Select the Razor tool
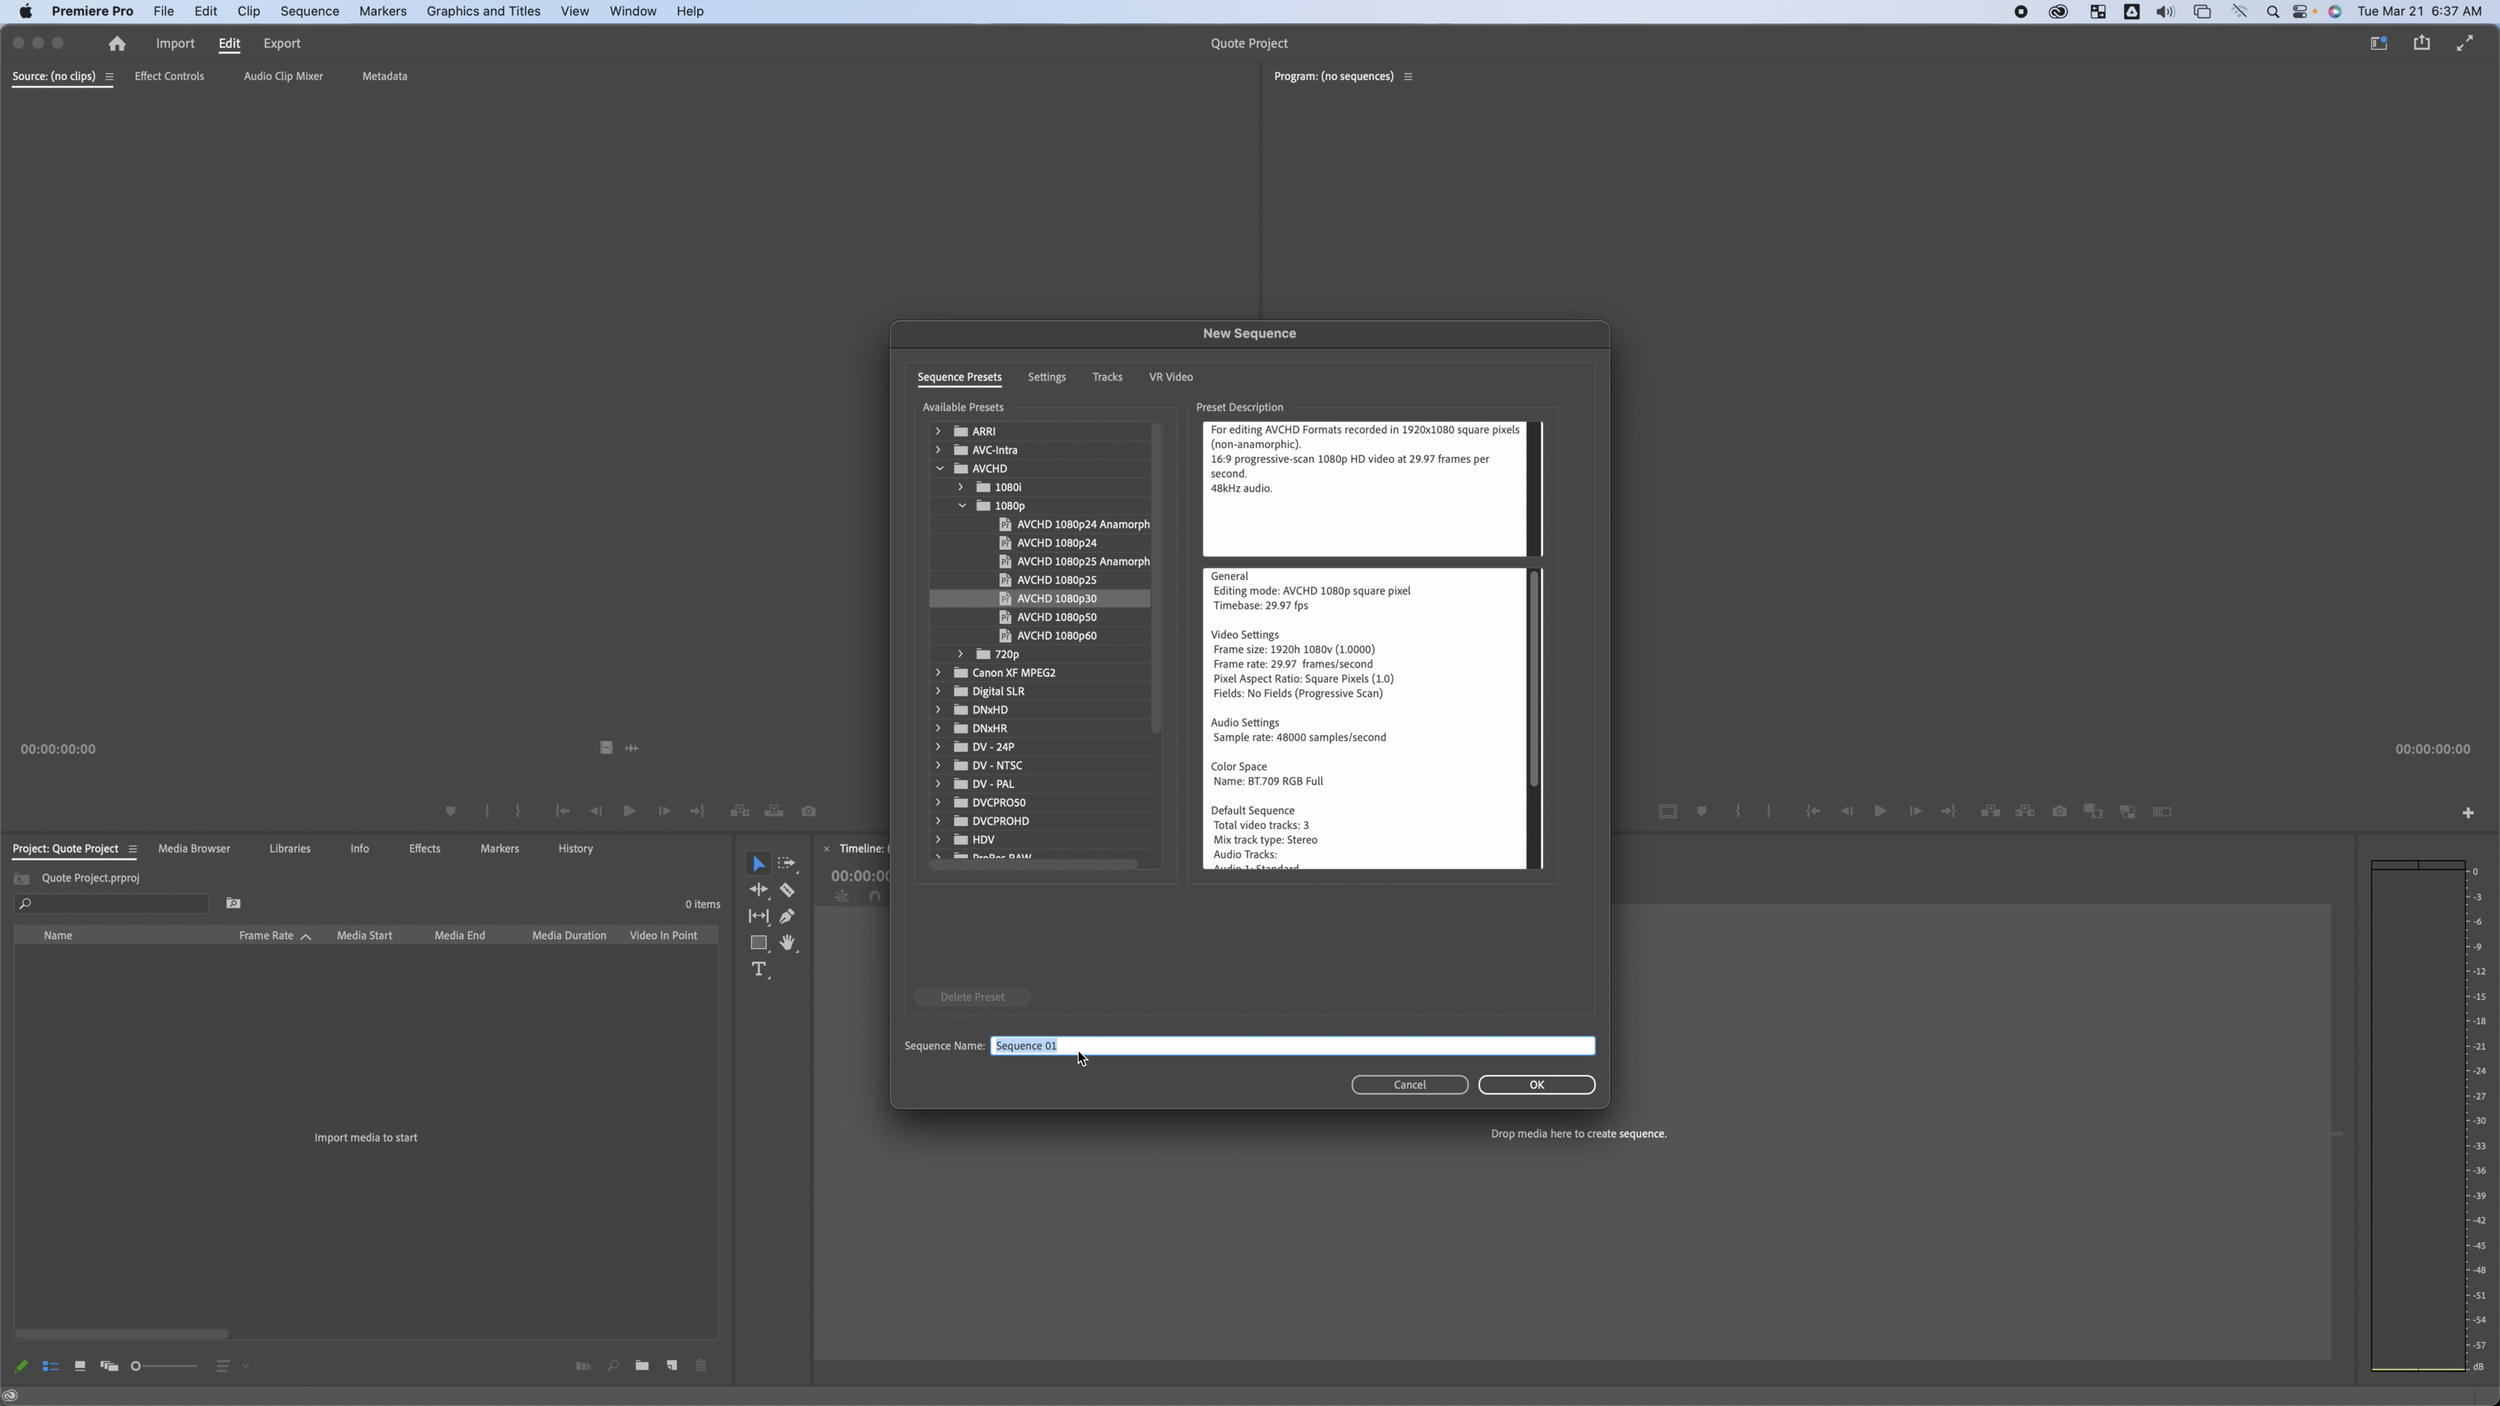The height and width of the screenshot is (1406, 2500). (787, 889)
